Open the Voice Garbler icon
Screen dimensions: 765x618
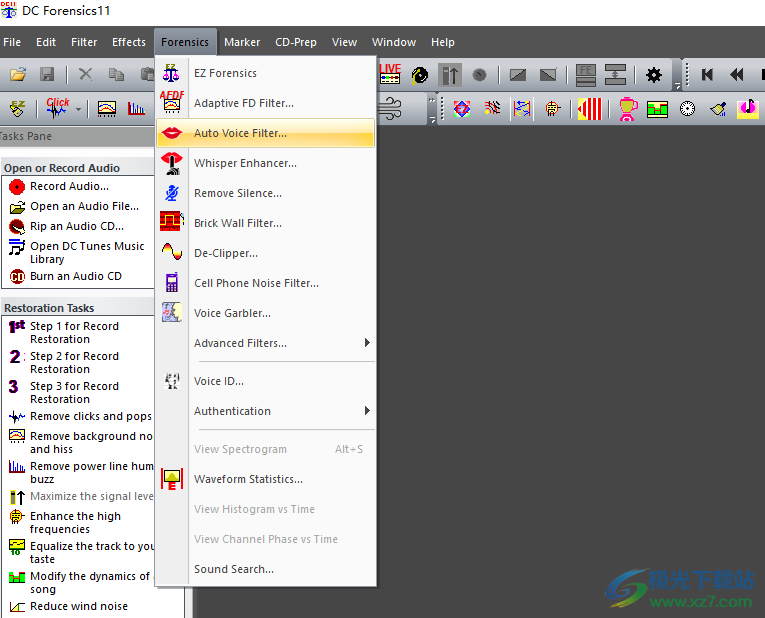point(172,313)
